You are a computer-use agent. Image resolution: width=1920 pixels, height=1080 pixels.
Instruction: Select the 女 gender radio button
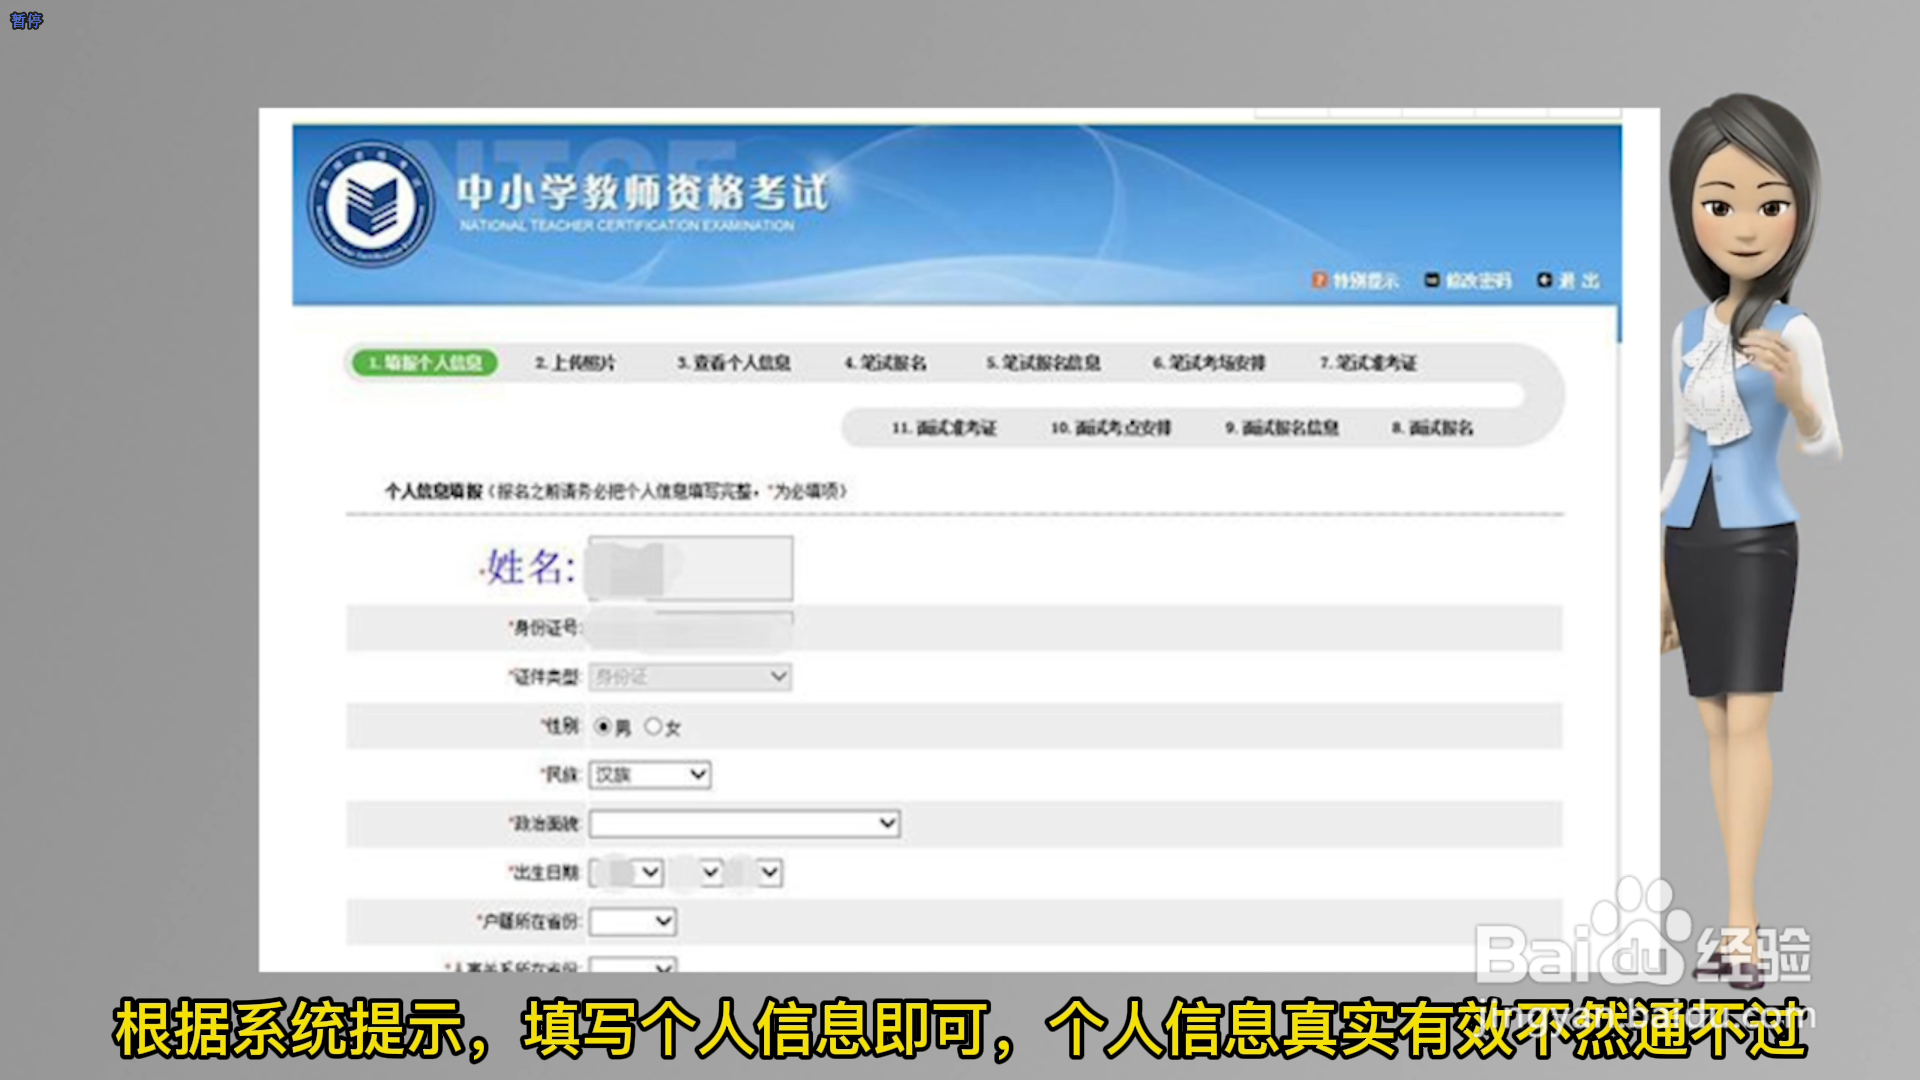coord(652,727)
